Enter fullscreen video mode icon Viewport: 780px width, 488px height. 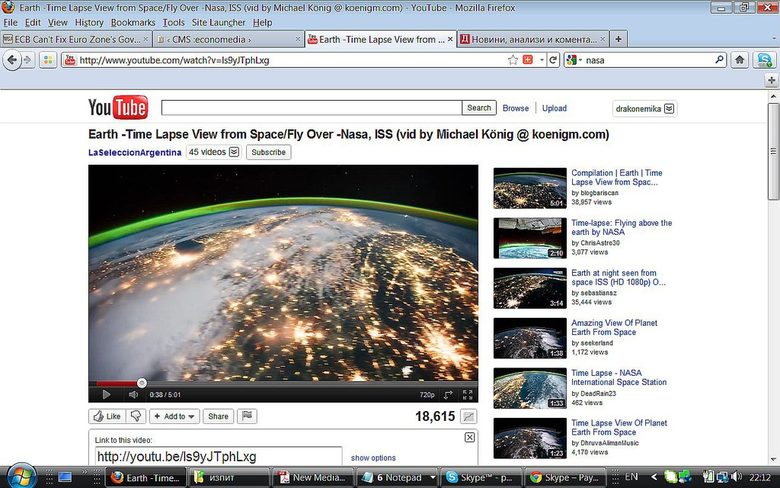468,394
